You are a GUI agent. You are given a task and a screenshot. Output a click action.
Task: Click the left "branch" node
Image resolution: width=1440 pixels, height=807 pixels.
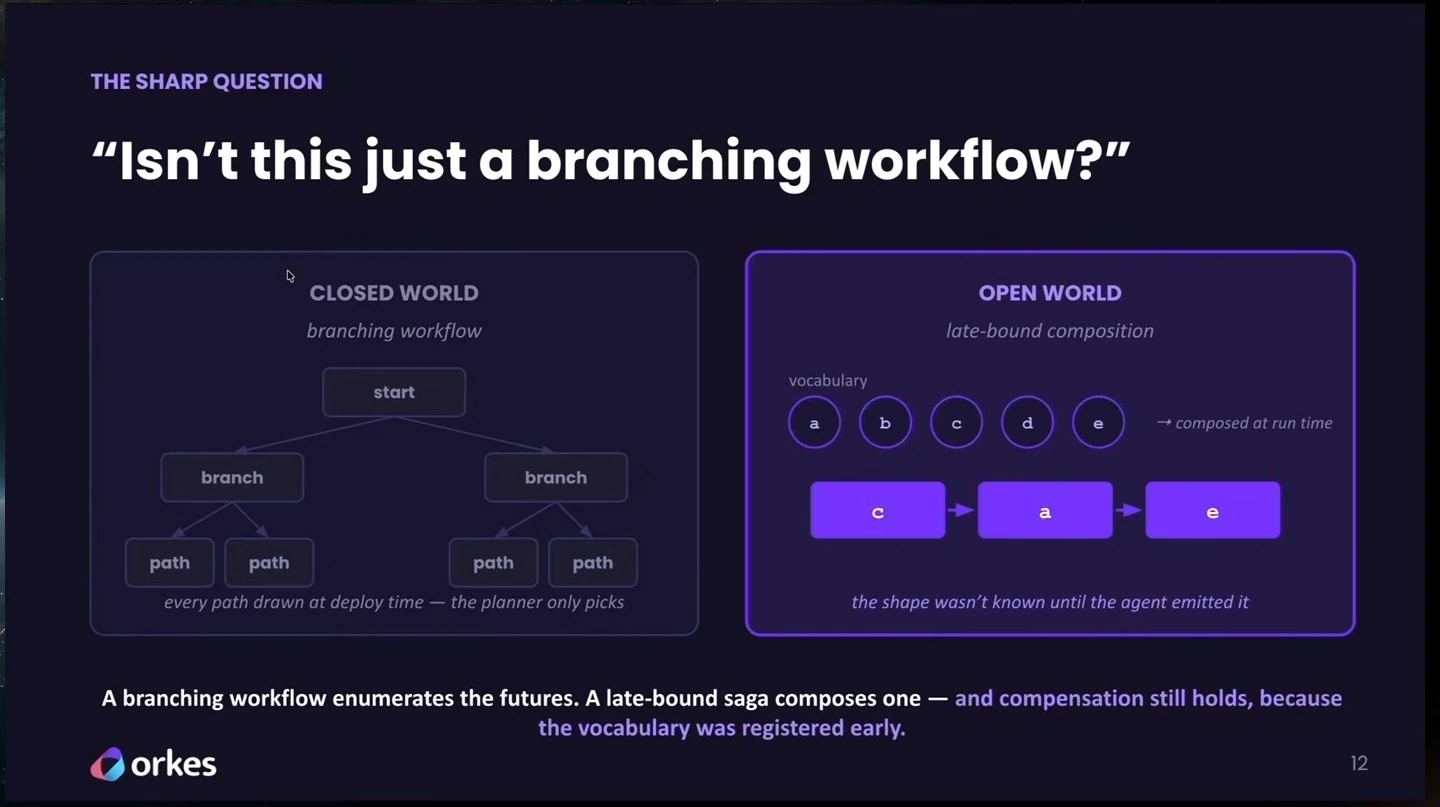click(x=232, y=477)
